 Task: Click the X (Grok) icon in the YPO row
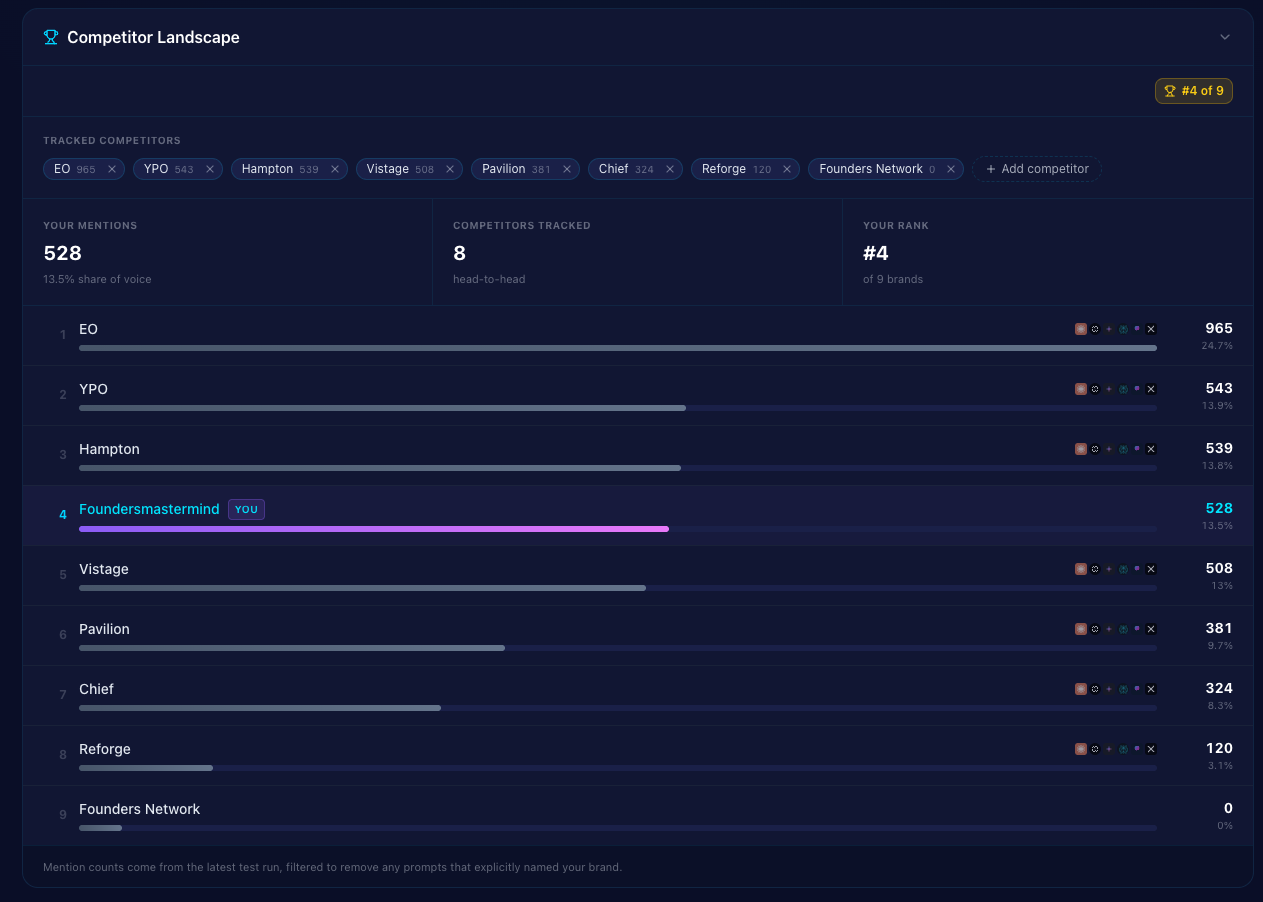pyautogui.click(x=1151, y=389)
